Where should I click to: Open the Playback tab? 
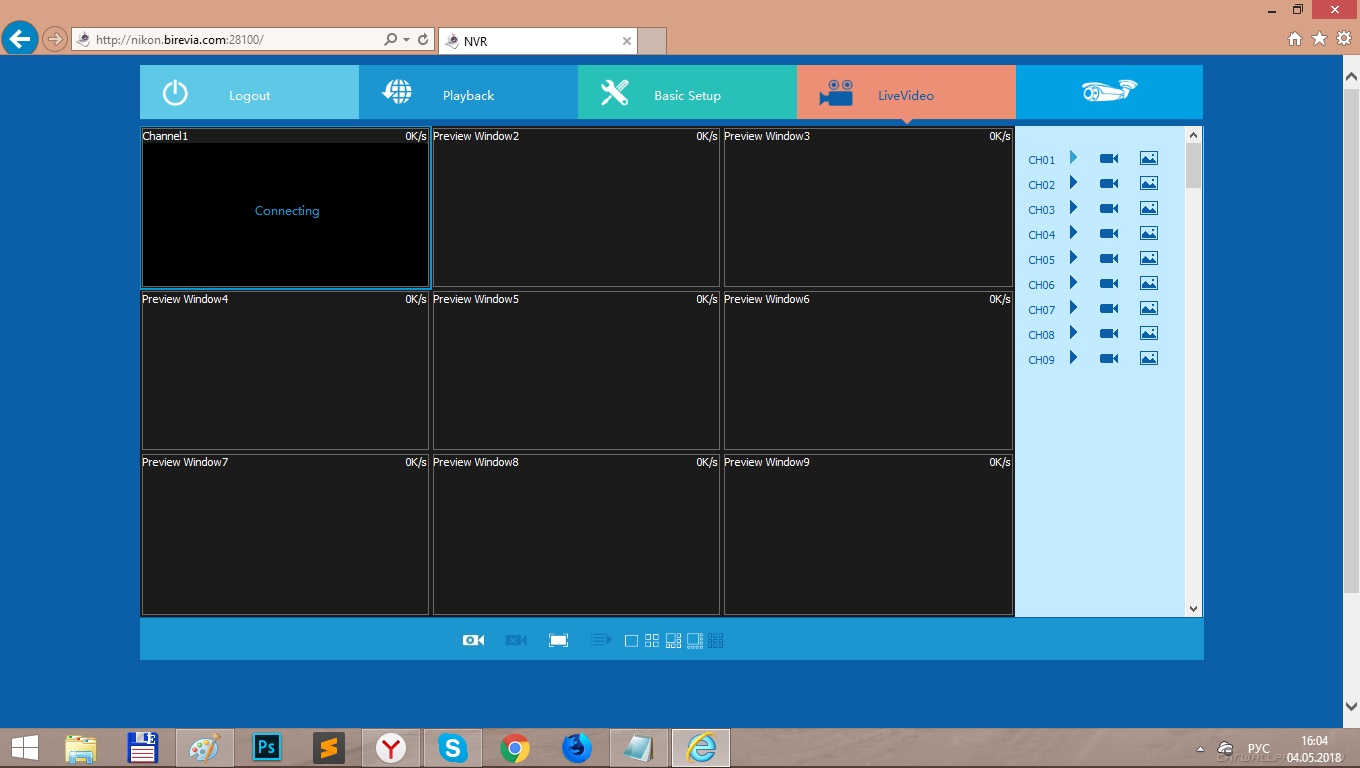tap(468, 94)
